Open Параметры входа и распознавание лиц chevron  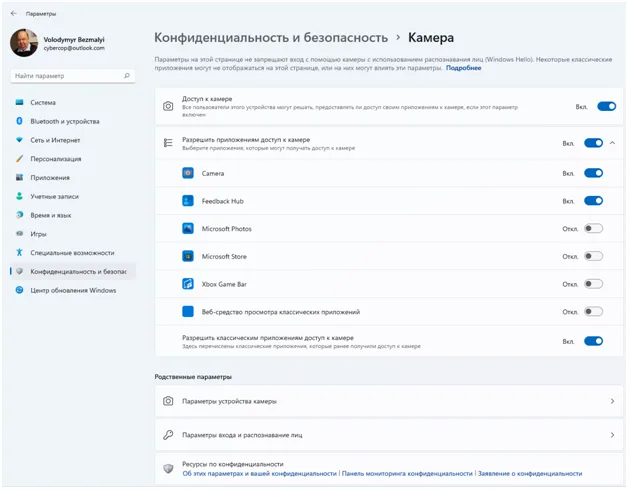(x=612, y=435)
